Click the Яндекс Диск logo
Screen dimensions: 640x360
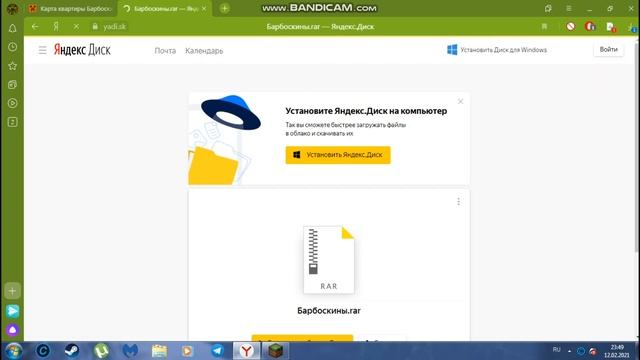click(82, 50)
